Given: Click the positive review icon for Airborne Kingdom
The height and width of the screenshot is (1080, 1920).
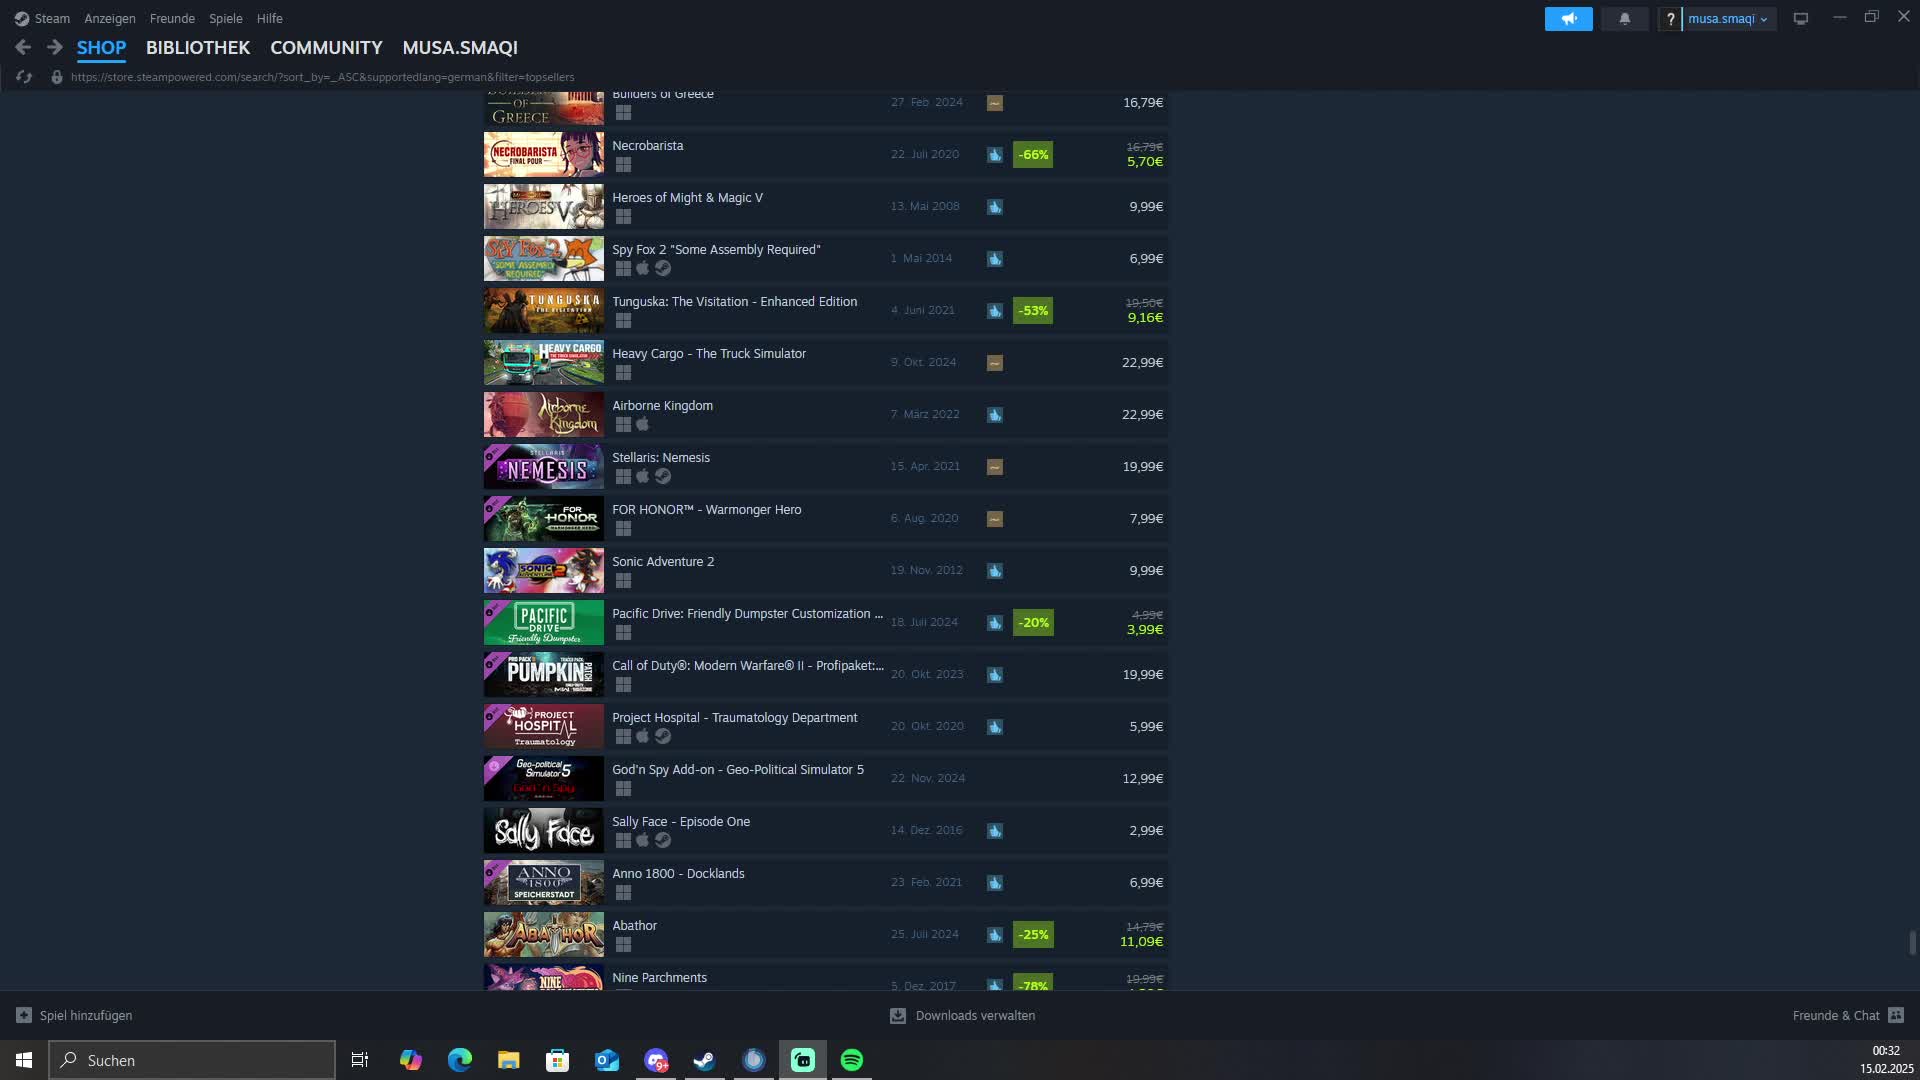Looking at the screenshot, I should pos(995,415).
